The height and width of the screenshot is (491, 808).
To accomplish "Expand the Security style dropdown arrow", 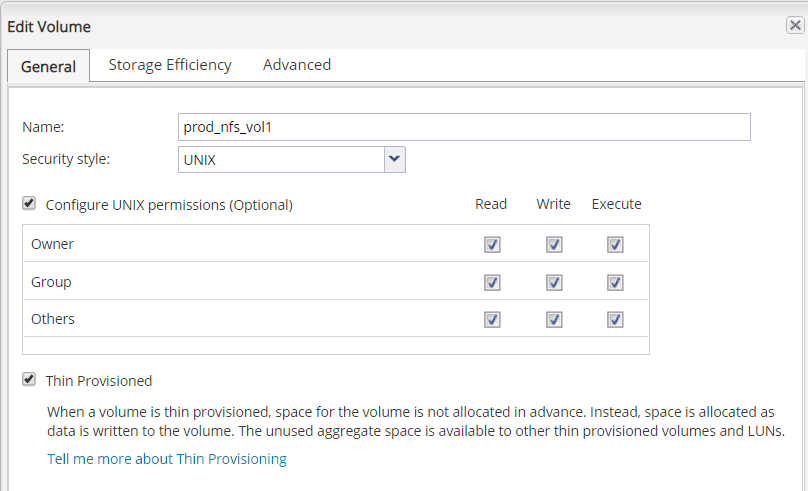I will click(x=394, y=159).
